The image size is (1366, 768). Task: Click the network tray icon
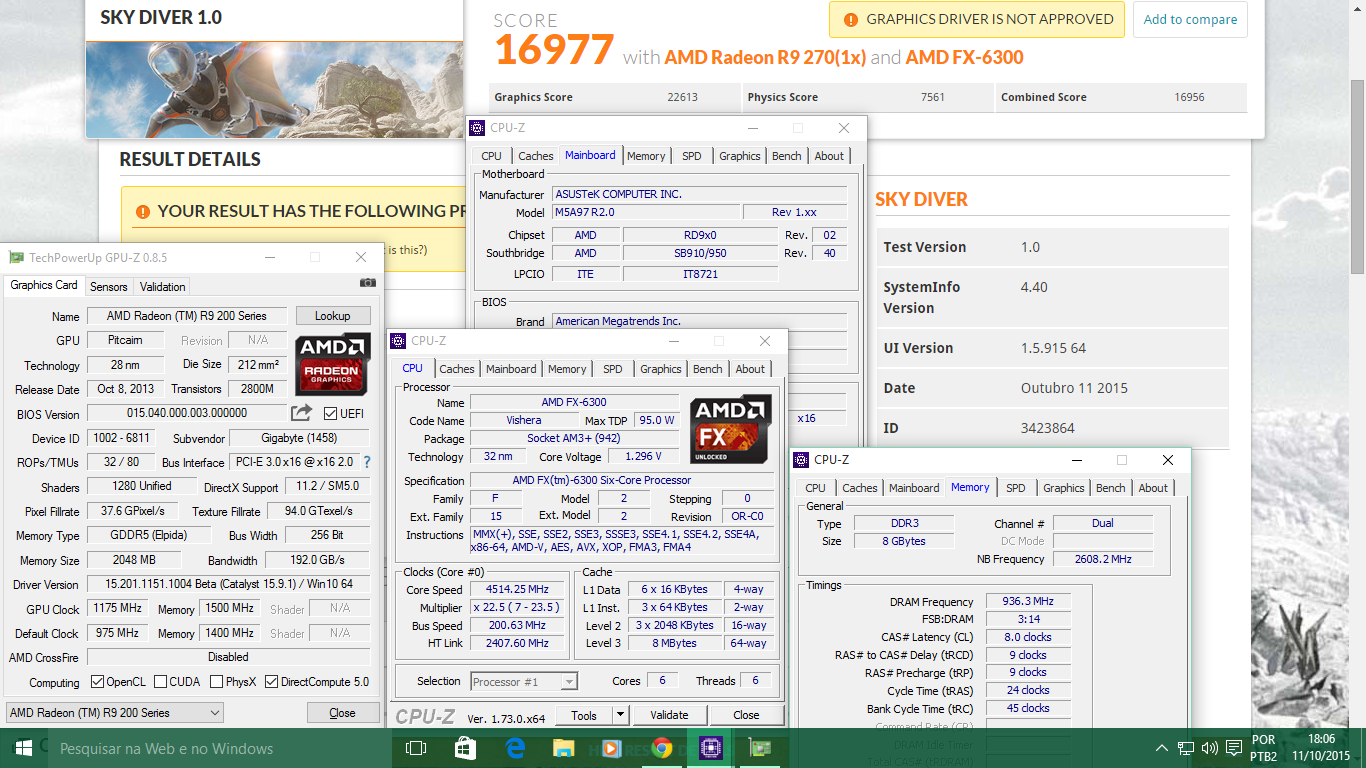click(x=1186, y=748)
